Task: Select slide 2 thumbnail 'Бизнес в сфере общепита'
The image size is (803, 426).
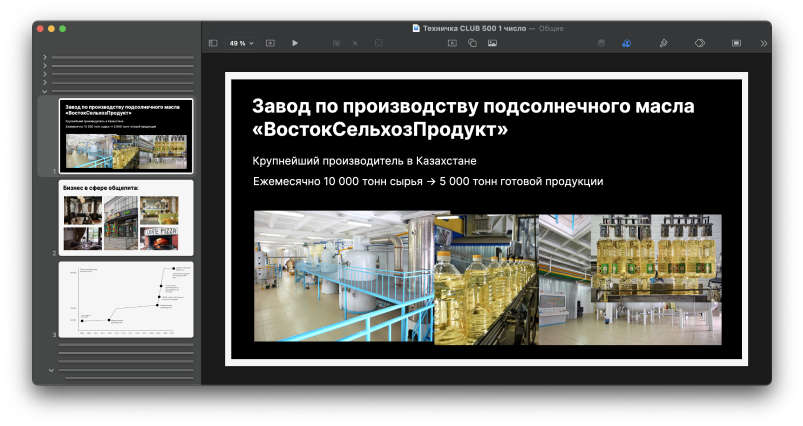Action: pos(126,218)
